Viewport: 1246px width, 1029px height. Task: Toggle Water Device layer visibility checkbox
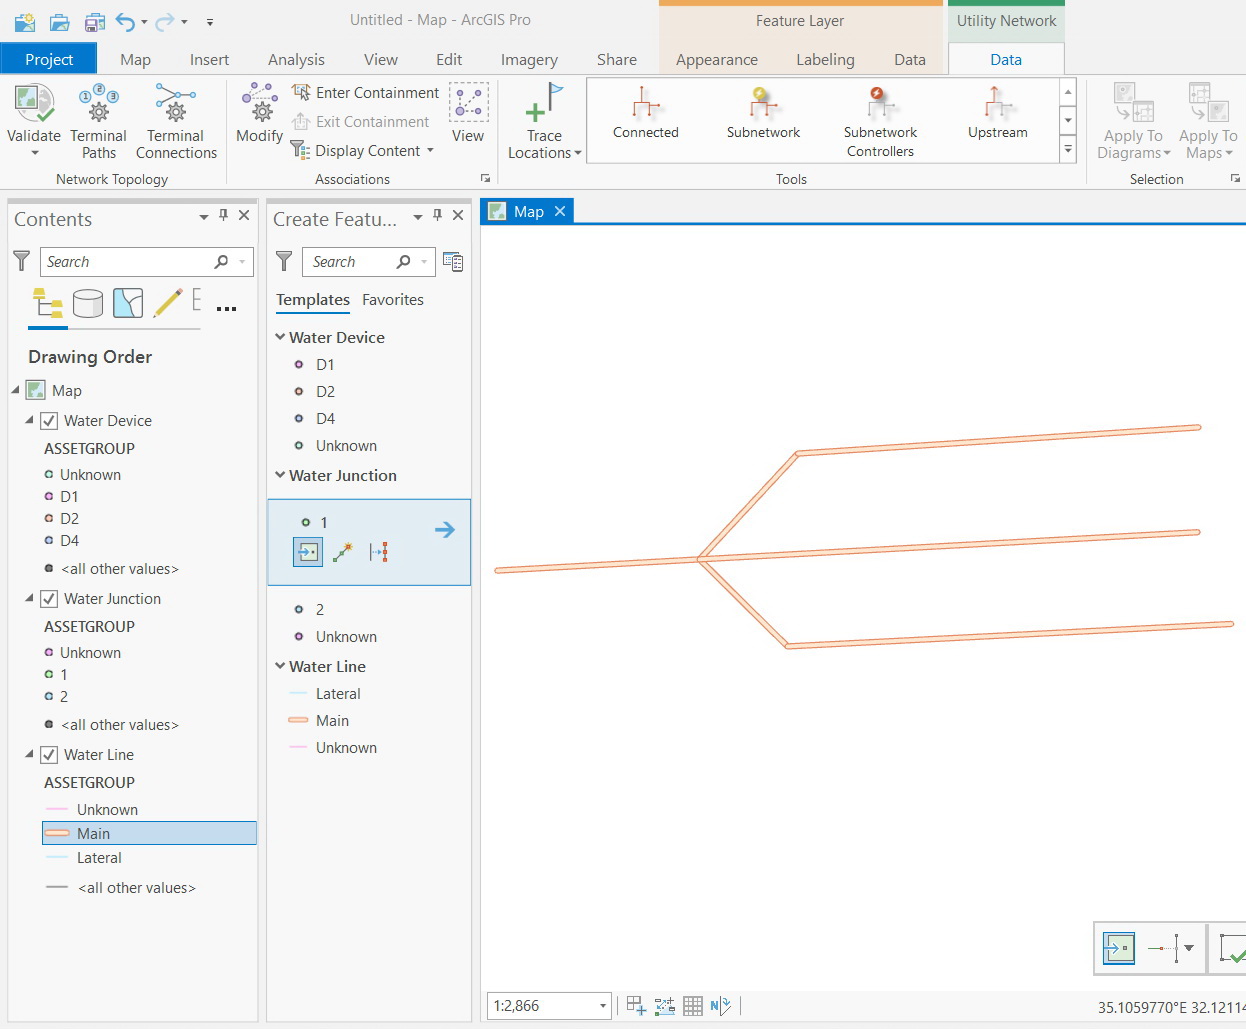point(48,421)
